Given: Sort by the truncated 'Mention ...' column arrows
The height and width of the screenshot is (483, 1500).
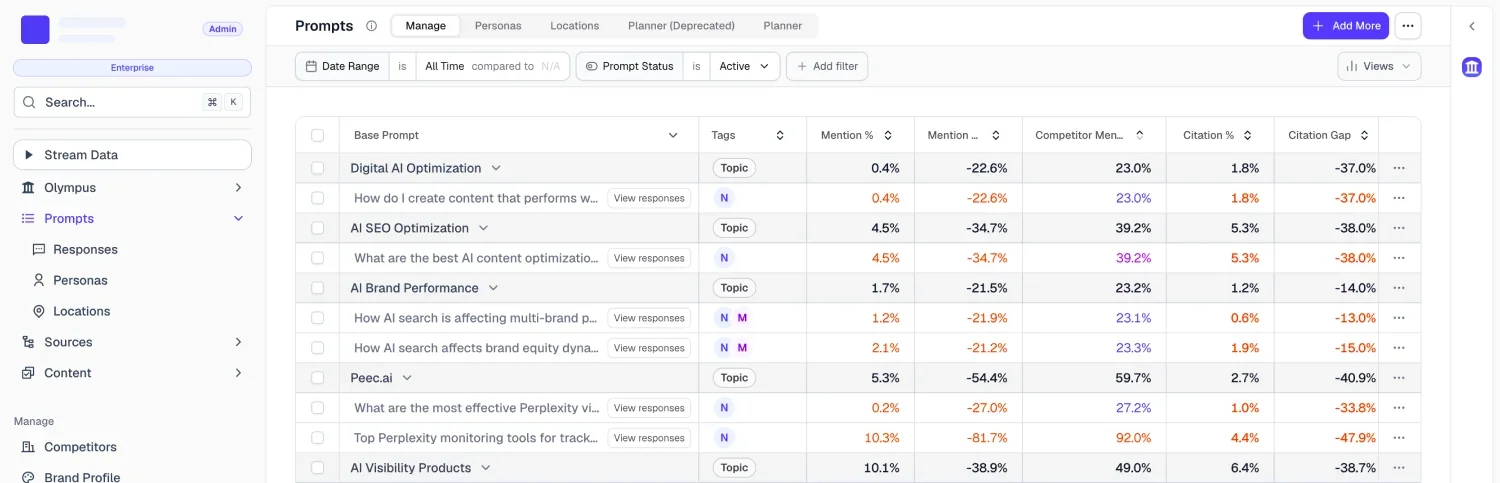Looking at the screenshot, I should click(x=995, y=135).
